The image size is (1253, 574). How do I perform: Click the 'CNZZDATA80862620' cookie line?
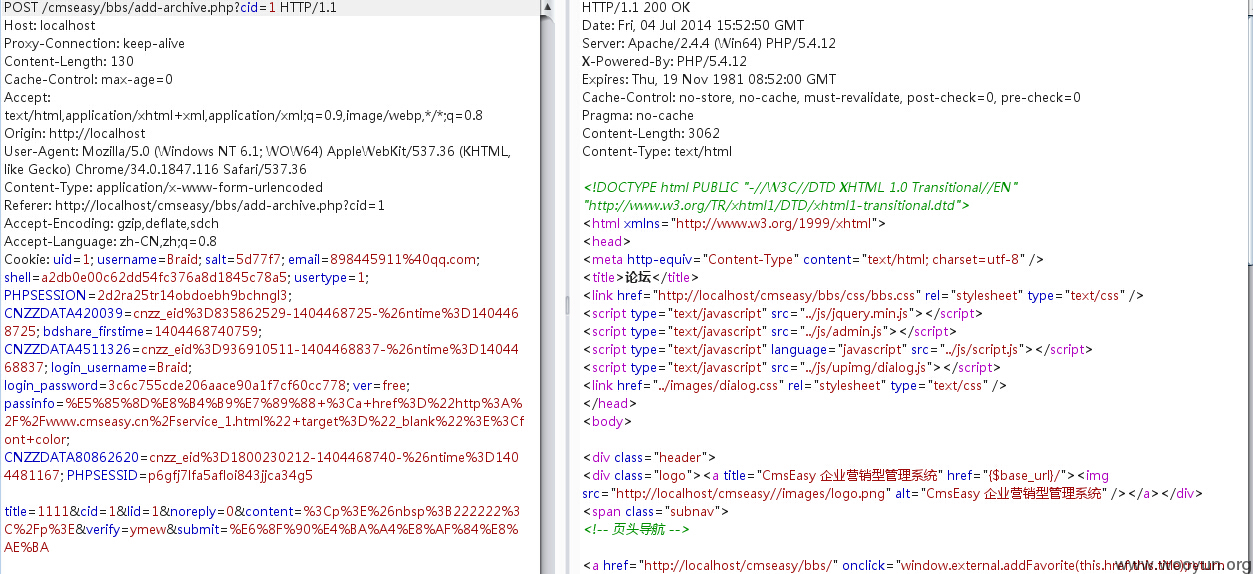[261, 457]
